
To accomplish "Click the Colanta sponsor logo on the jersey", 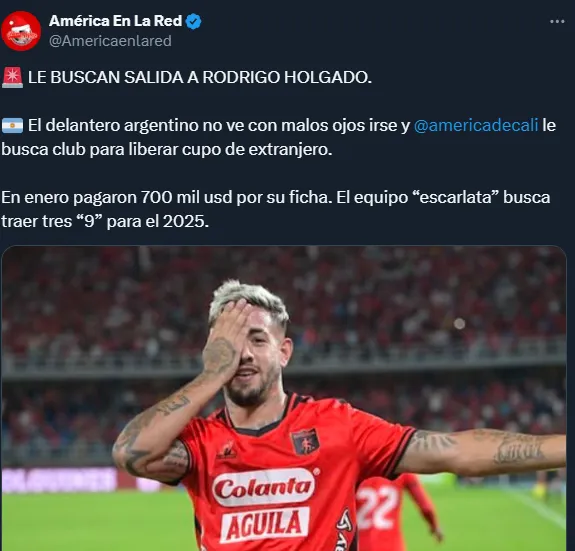I will 263,488.
